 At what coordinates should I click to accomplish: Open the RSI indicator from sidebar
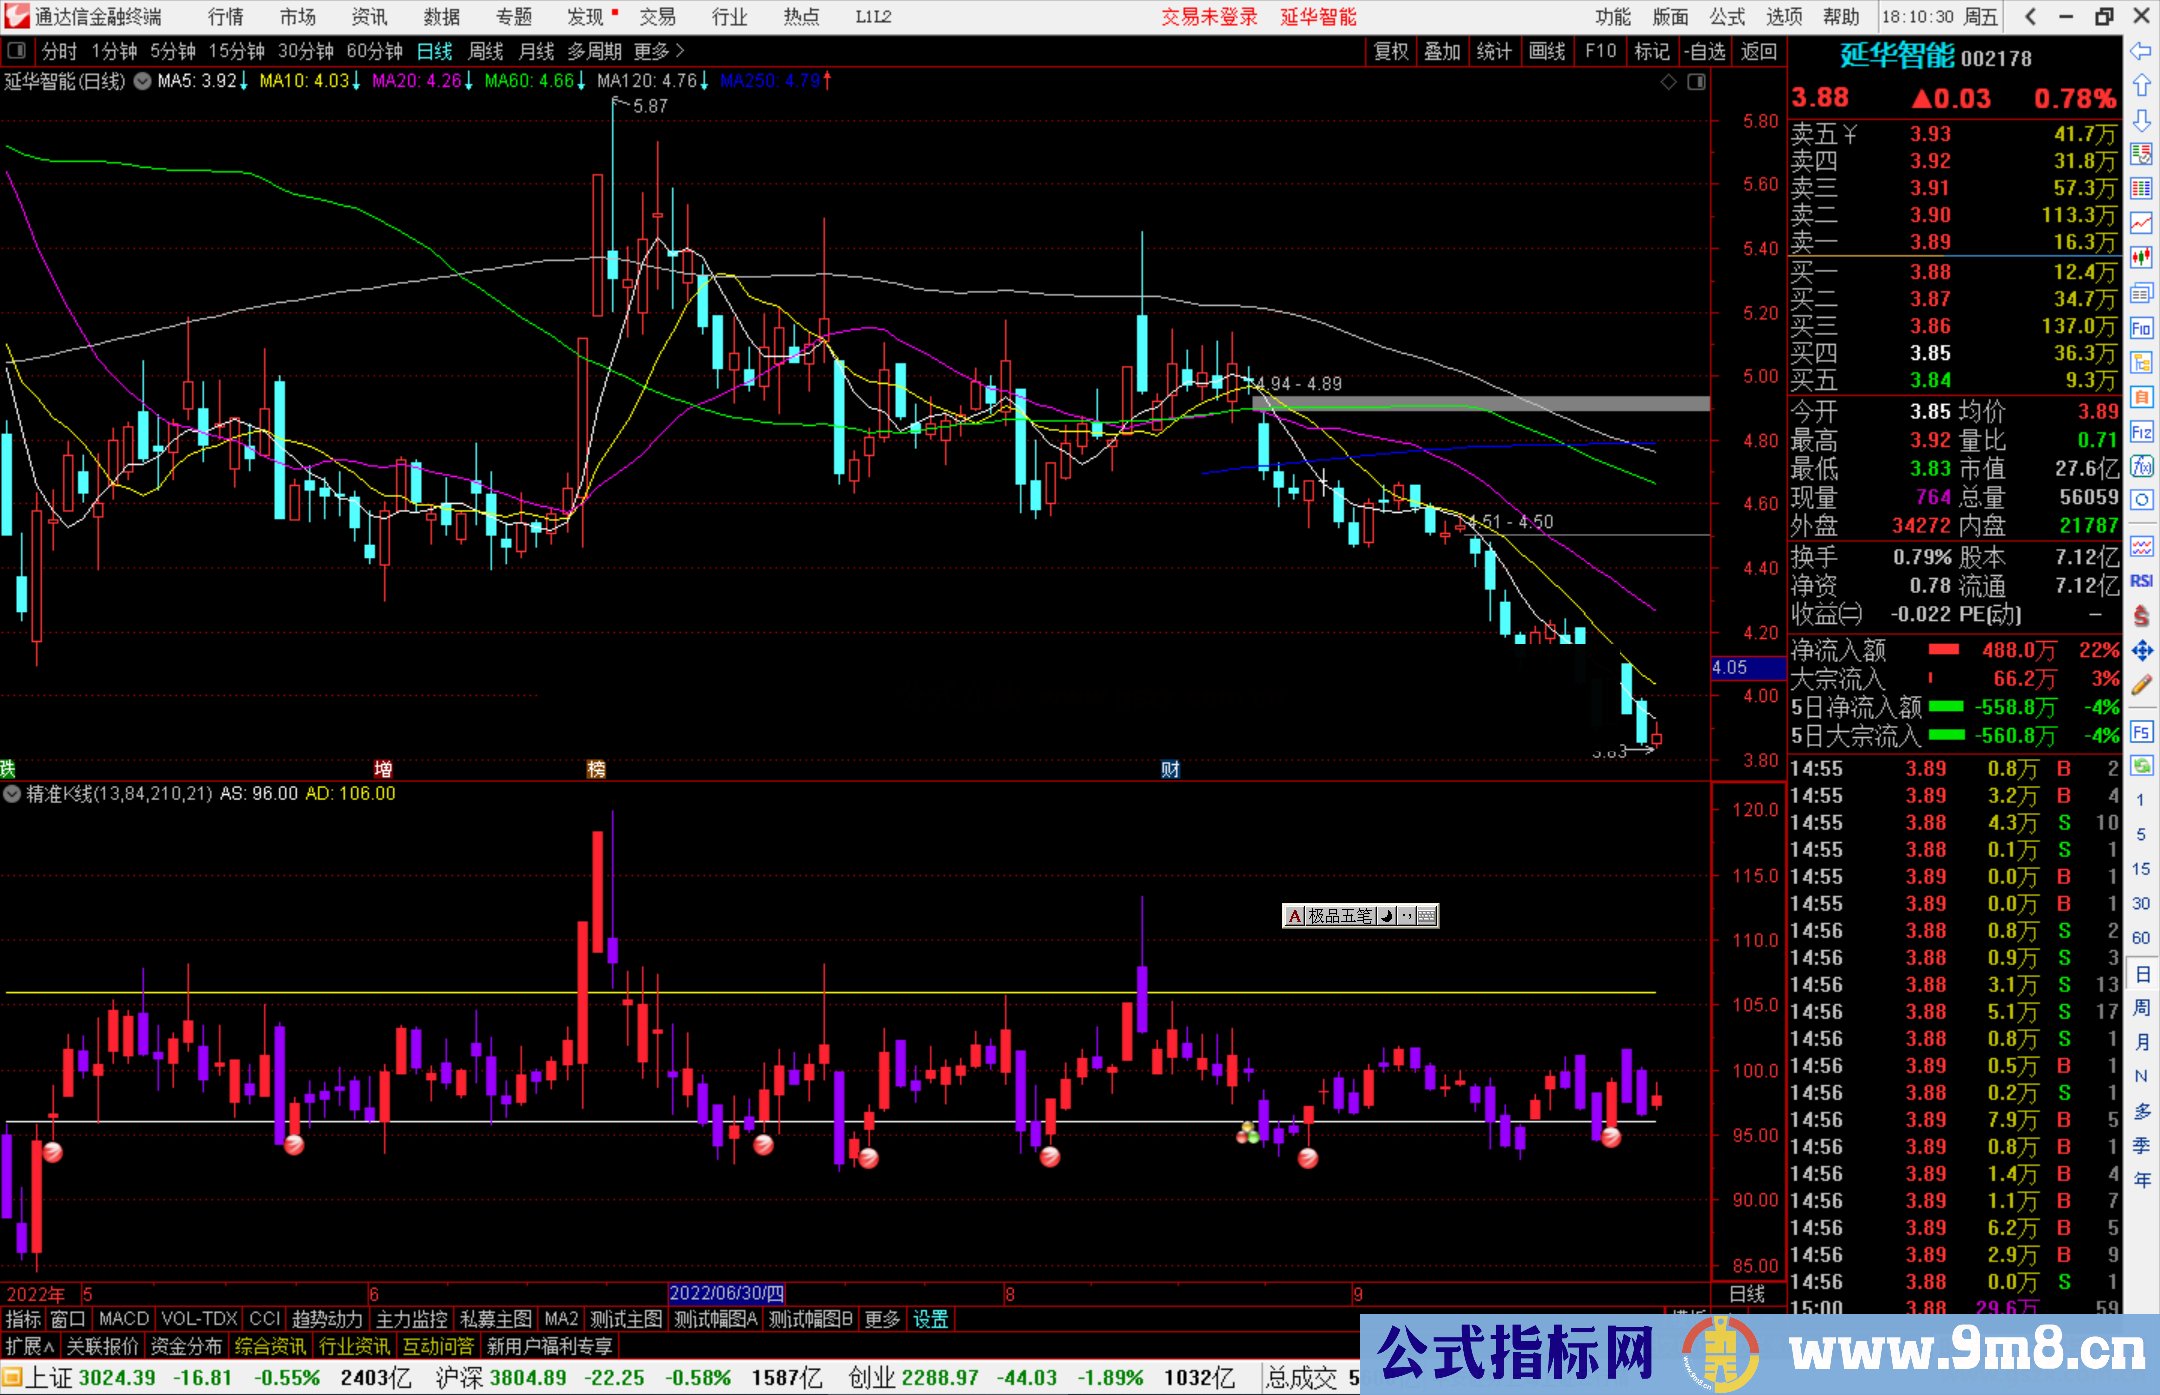[2141, 581]
